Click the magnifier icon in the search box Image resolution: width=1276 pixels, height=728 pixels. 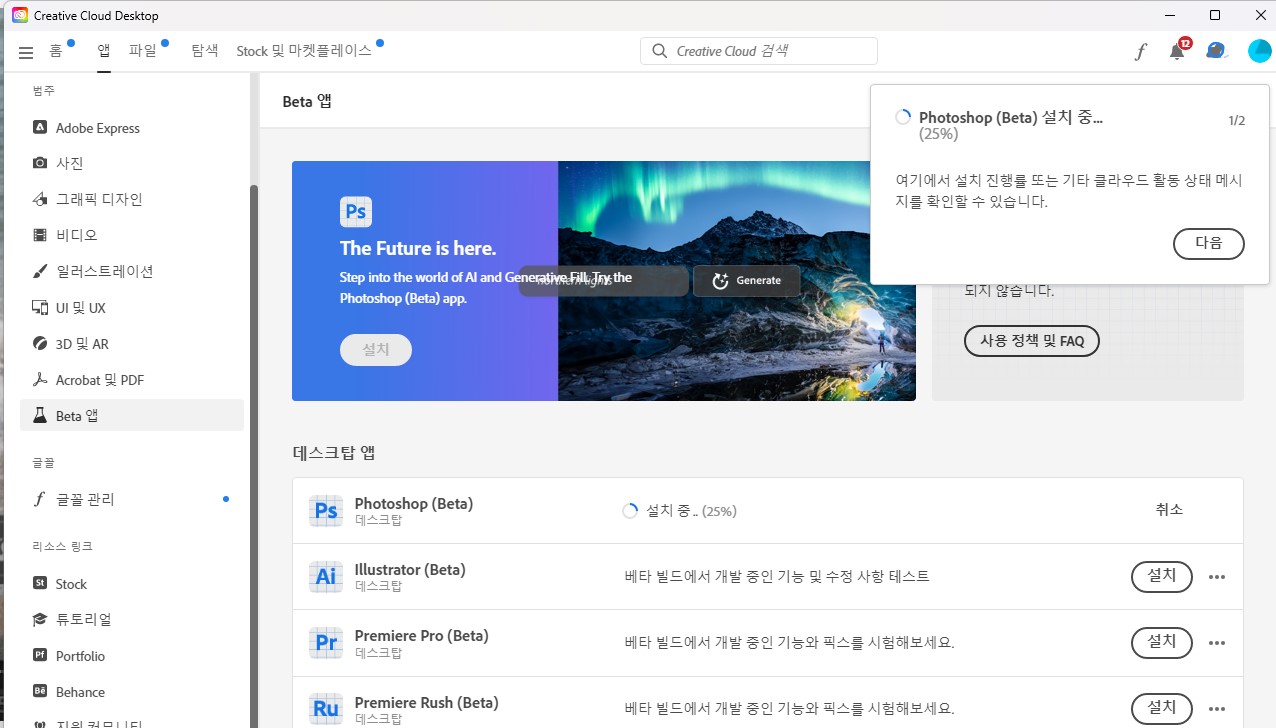pyautogui.click(x=660, y=51)
